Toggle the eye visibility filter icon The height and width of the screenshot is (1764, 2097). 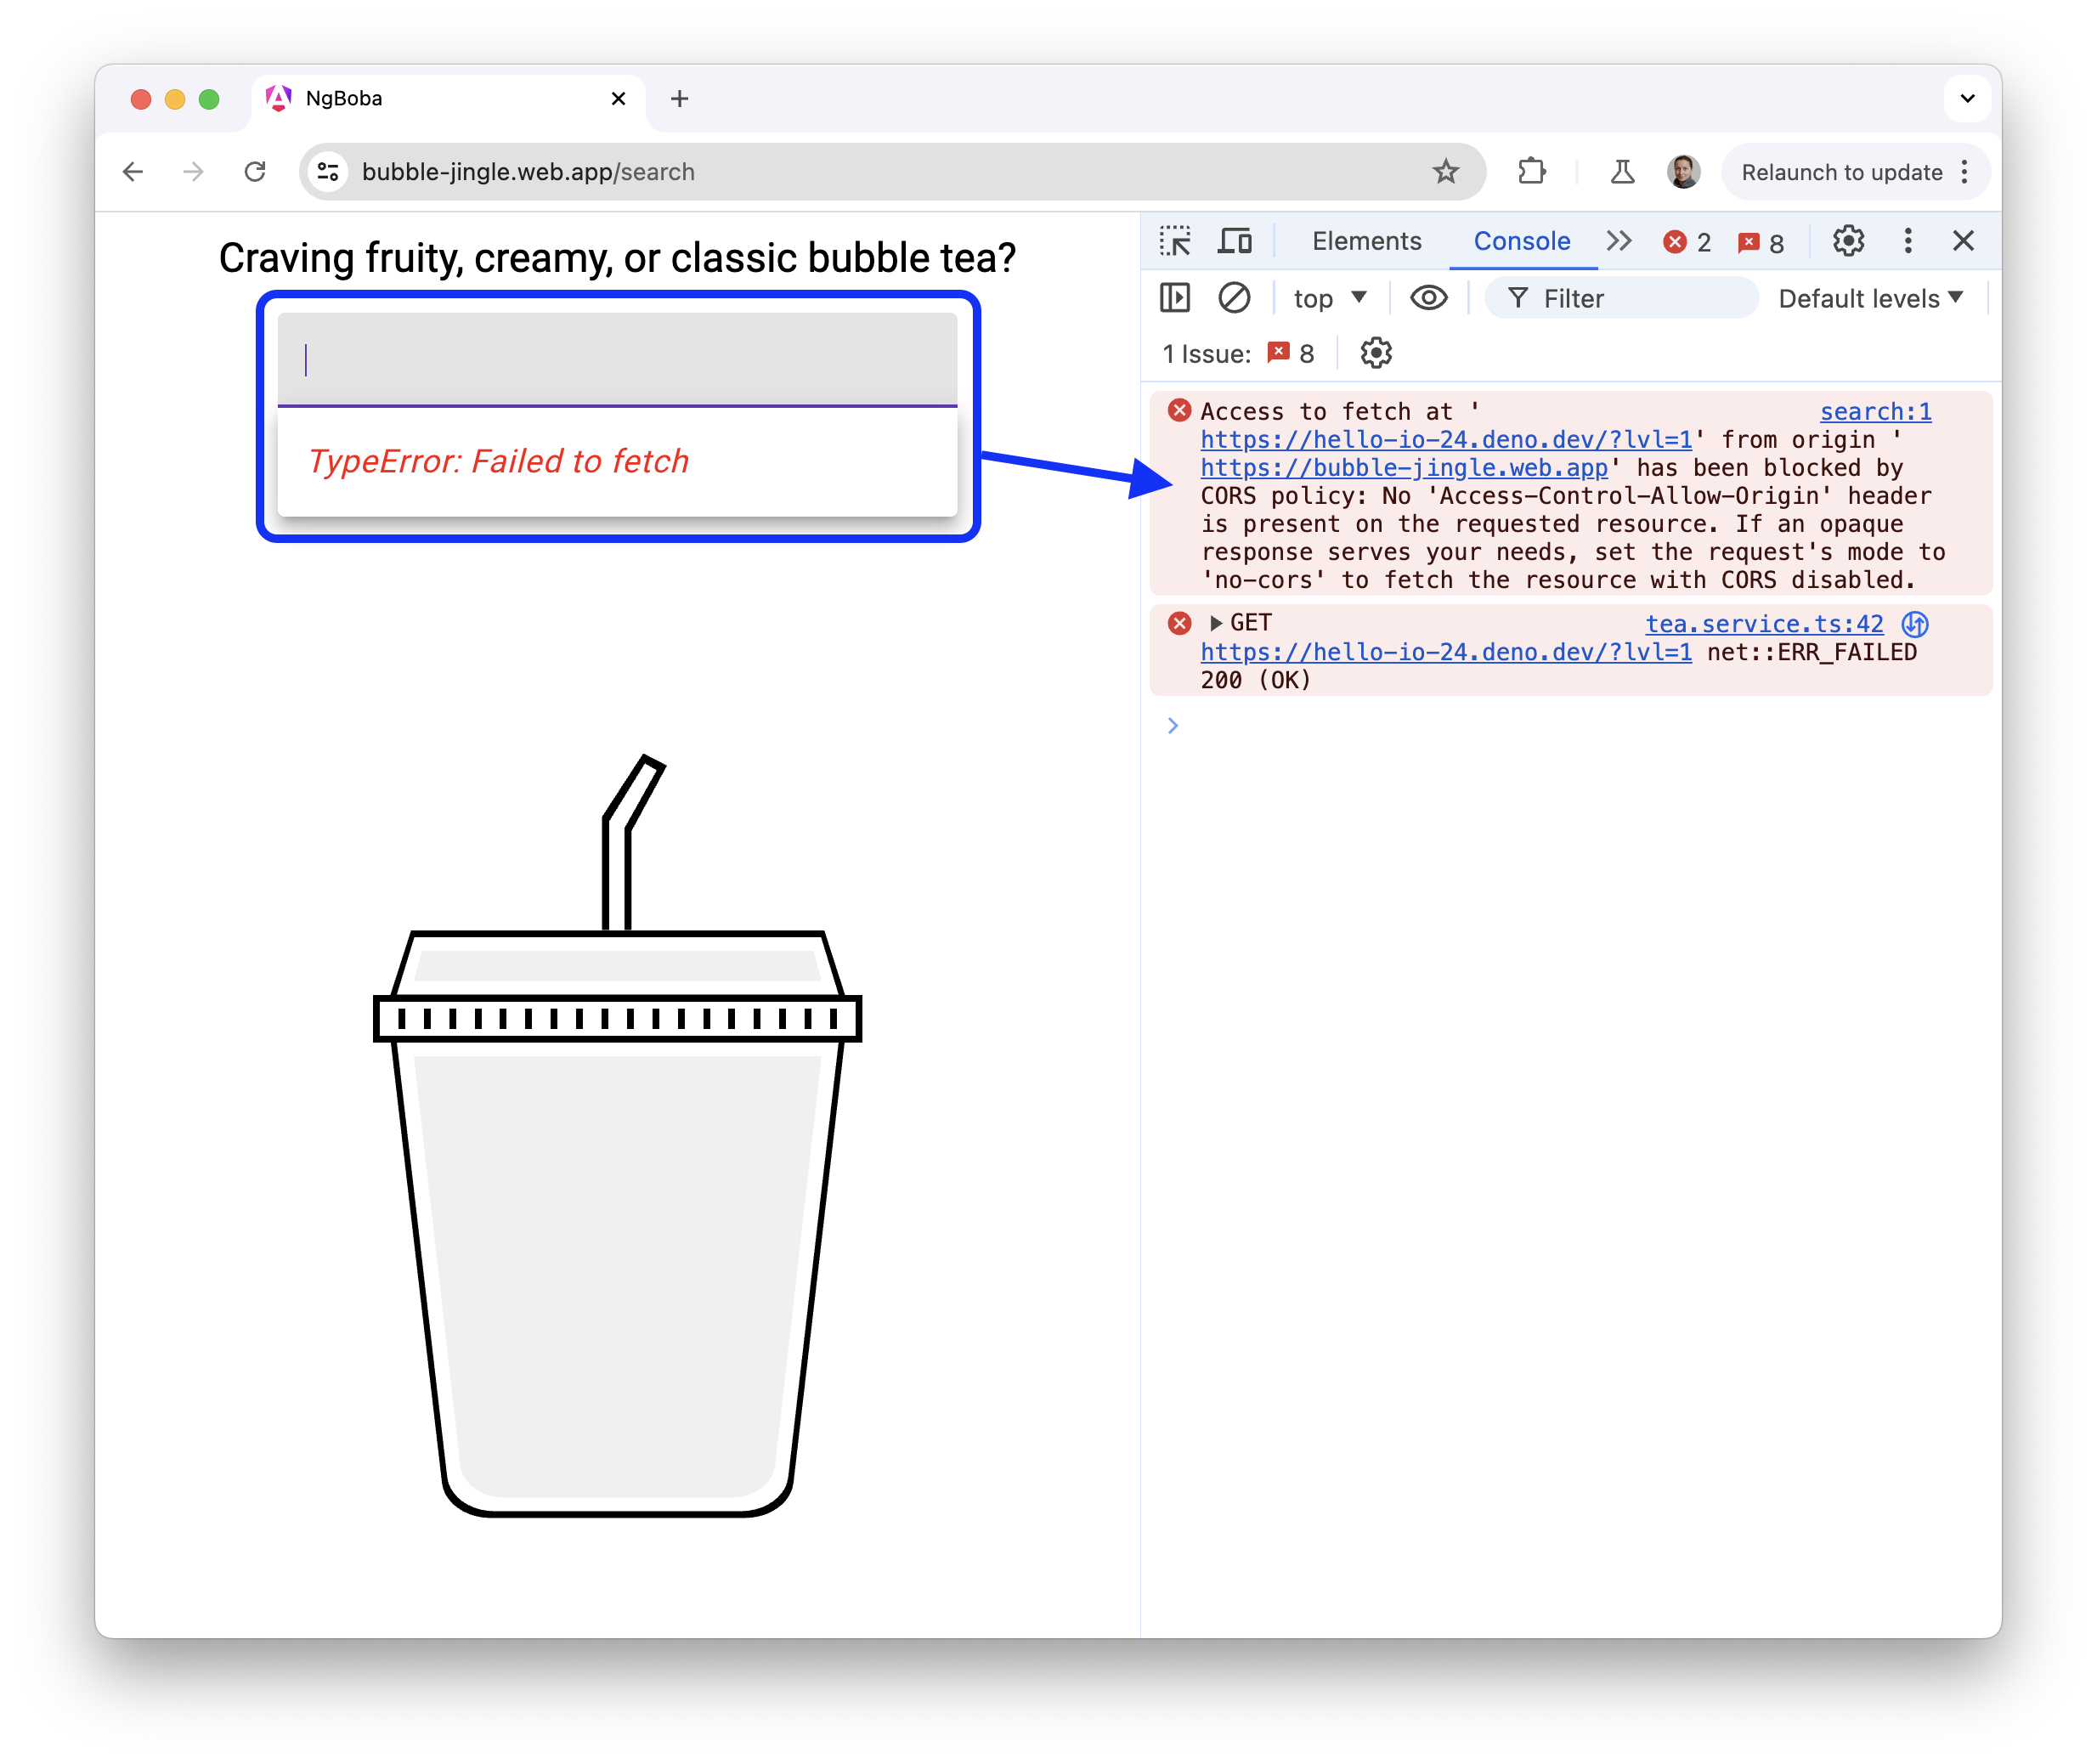pyautogui.click(x=1430, y=299)
